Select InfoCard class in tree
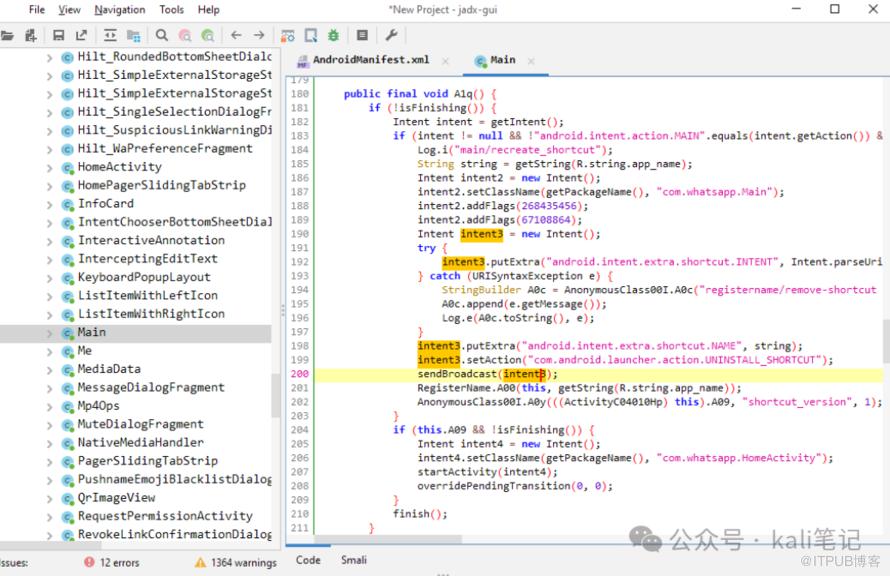Viewport: 890px width, 576px height. point(105,204)
